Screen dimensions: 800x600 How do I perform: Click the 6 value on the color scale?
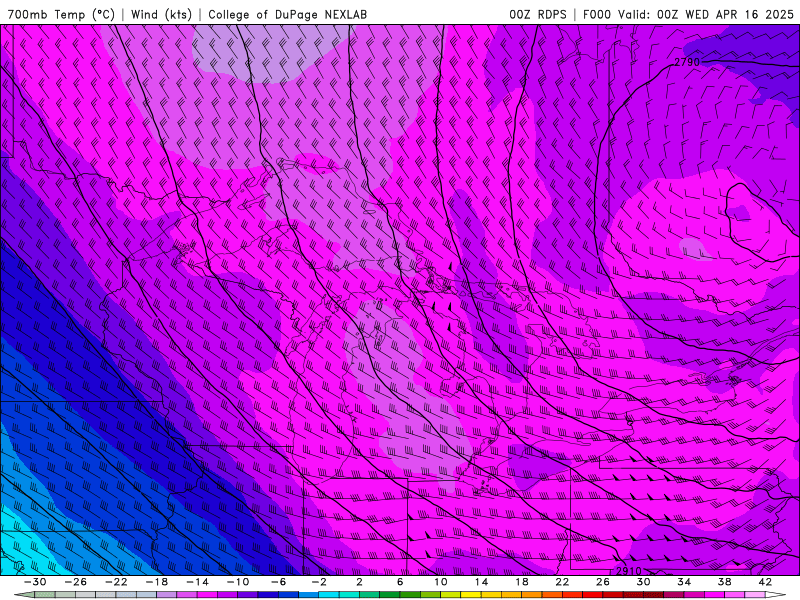[400, 582]
